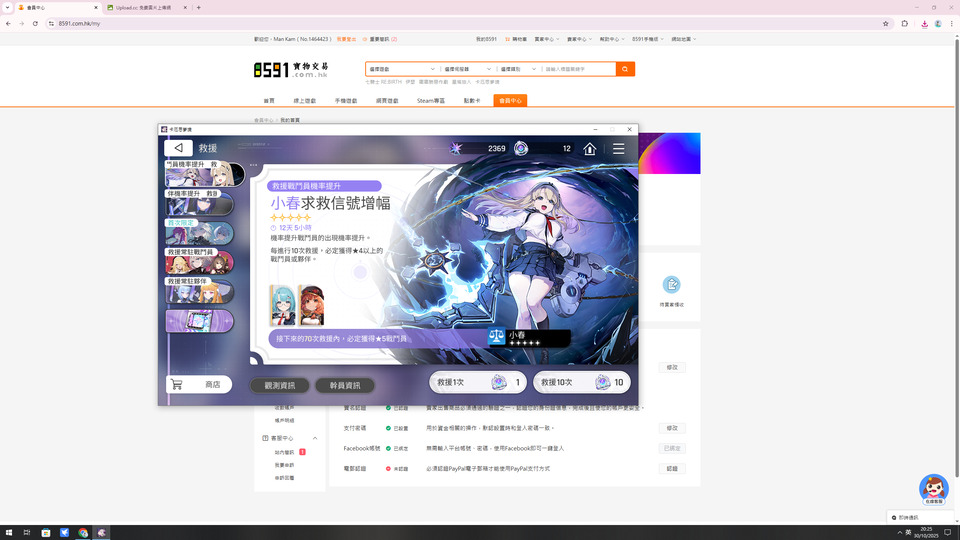Open Chrome from the Windows taskbar

83,533
